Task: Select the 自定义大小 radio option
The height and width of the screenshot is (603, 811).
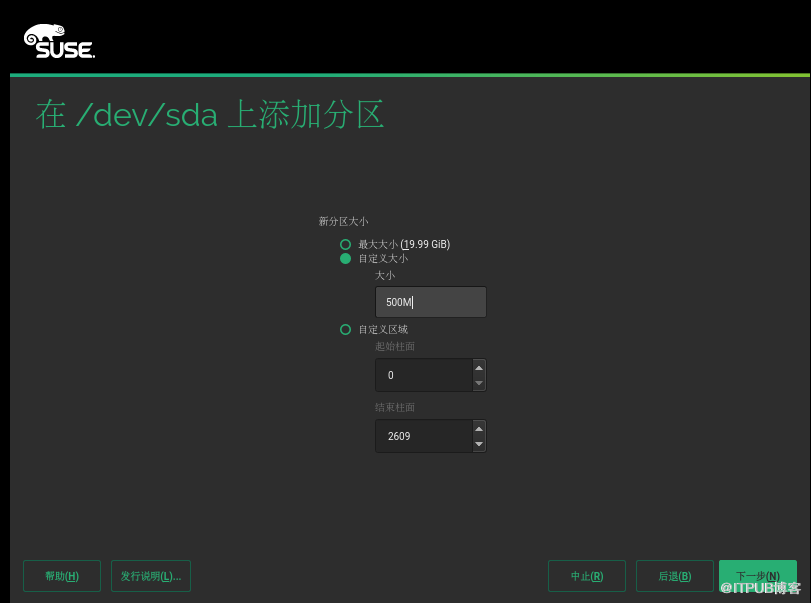Action: pyautogui.click(x=346, y=258)
